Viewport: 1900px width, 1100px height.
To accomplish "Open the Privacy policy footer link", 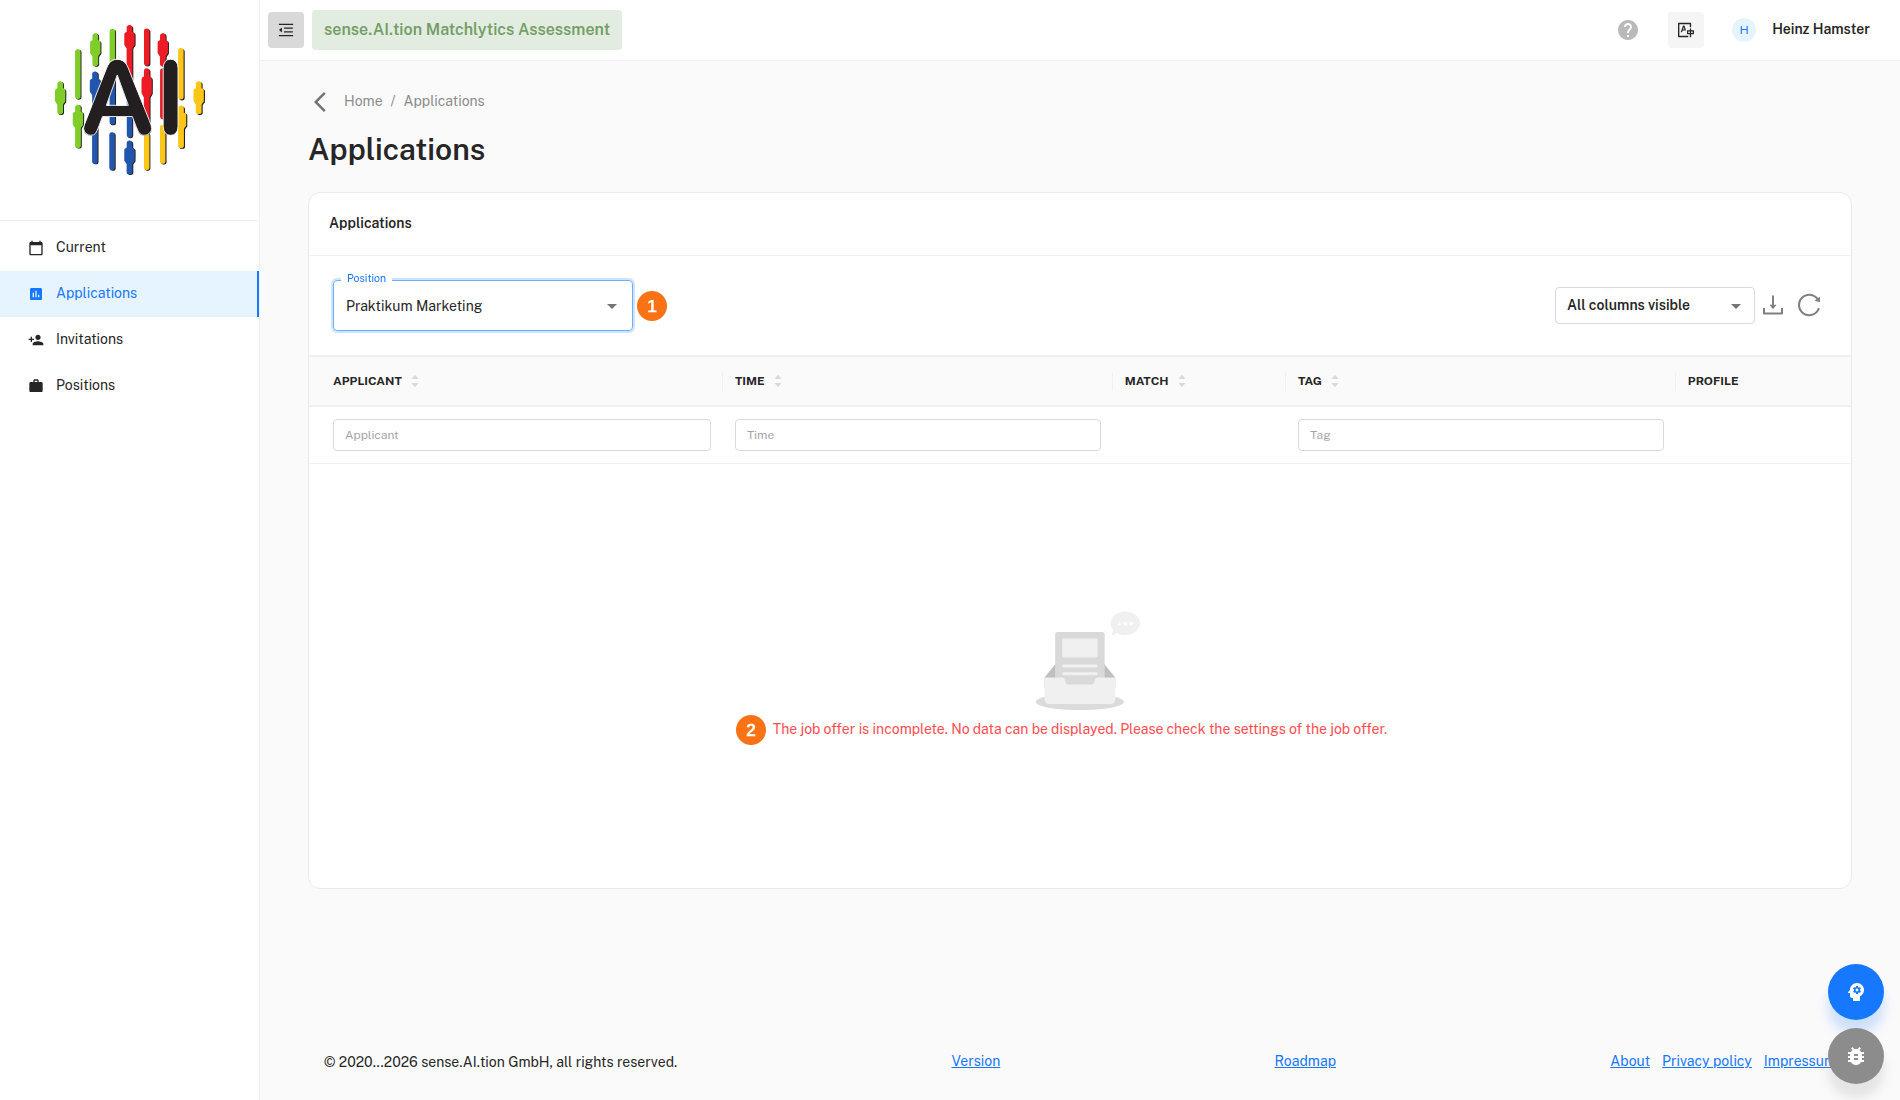I will point(1707,1061).
